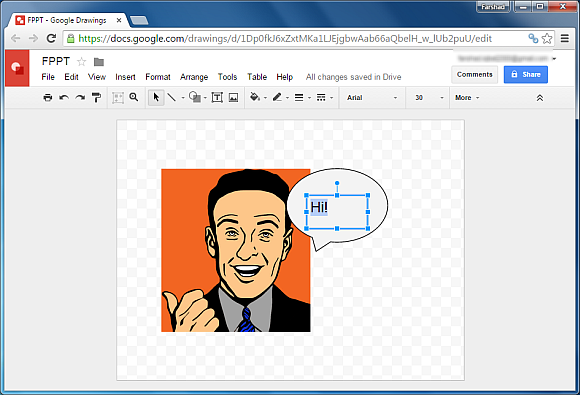Insert a Text box
This screenshot has width=580, height=395.
217,97
